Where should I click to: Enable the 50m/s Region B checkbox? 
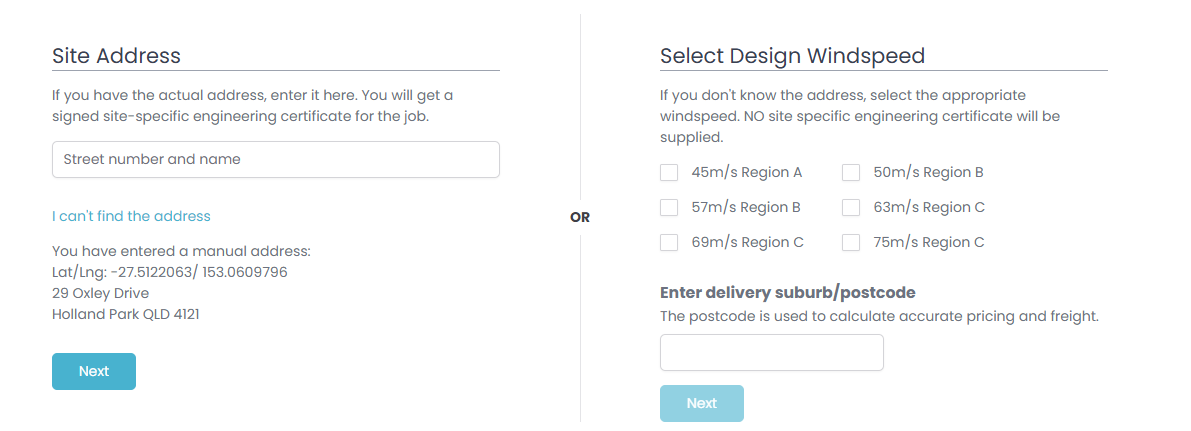(851, 172)
